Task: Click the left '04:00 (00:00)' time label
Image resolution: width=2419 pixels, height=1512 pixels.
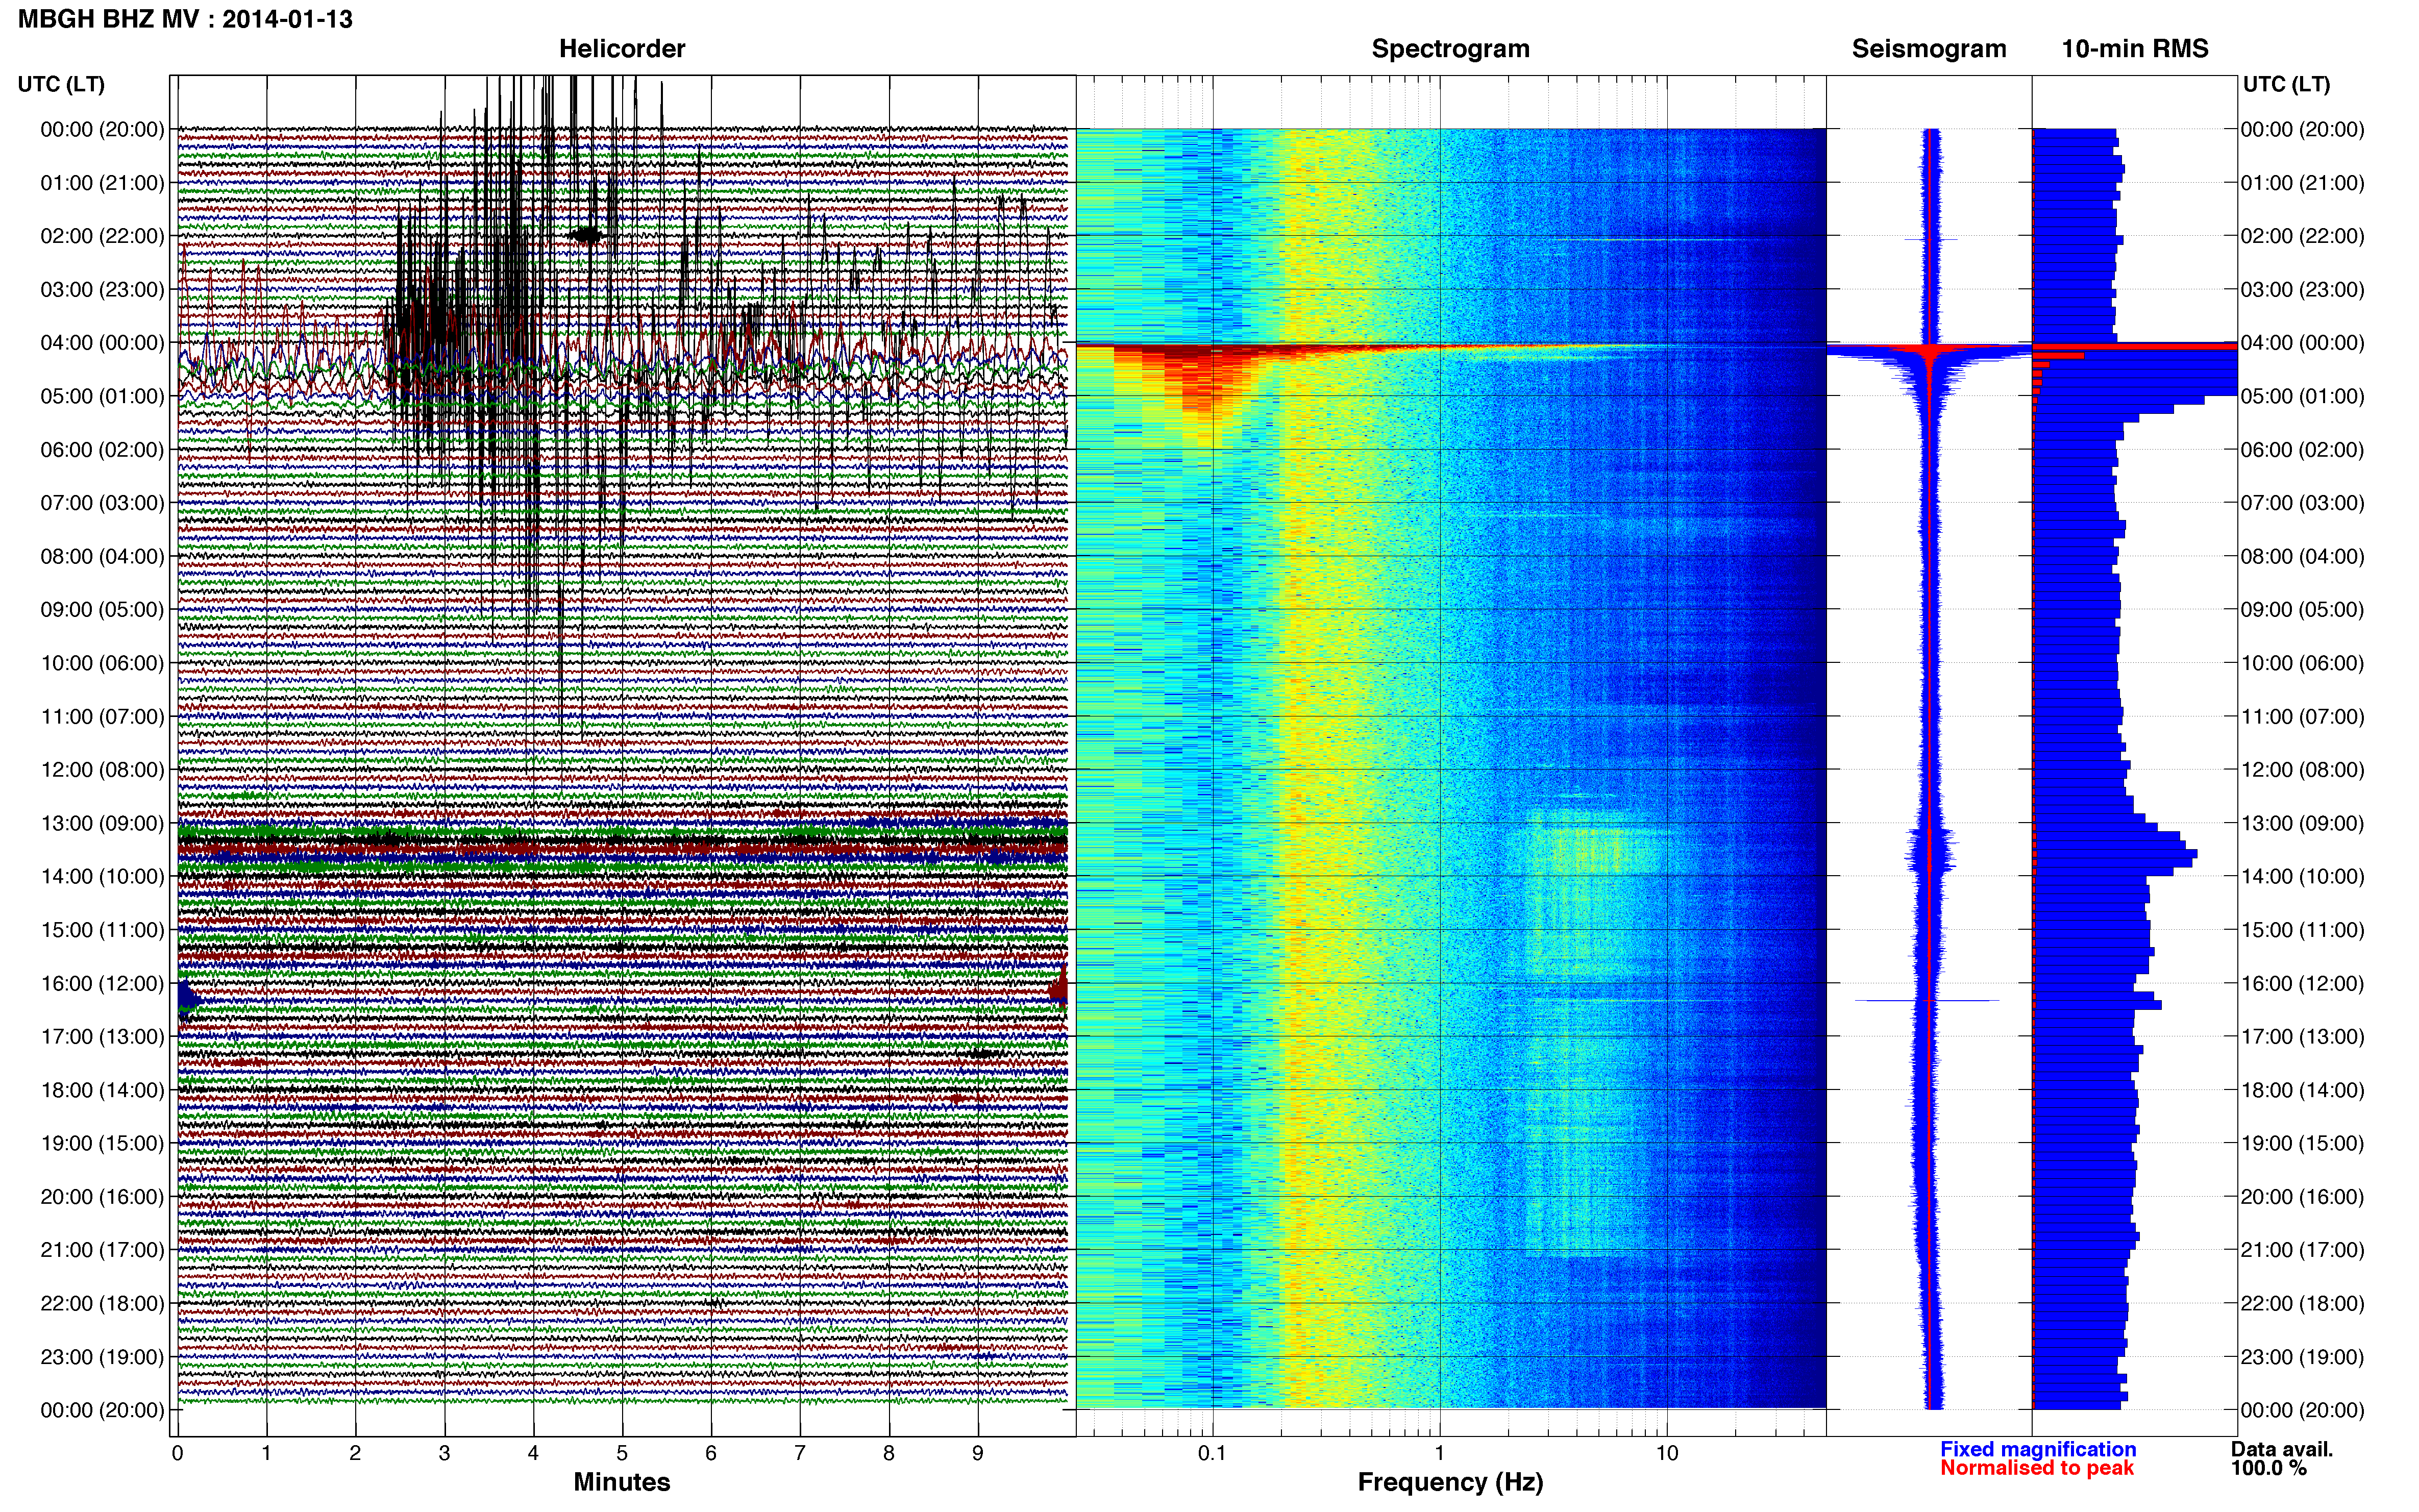Action: pyautogui.click(x=102, y=343)
